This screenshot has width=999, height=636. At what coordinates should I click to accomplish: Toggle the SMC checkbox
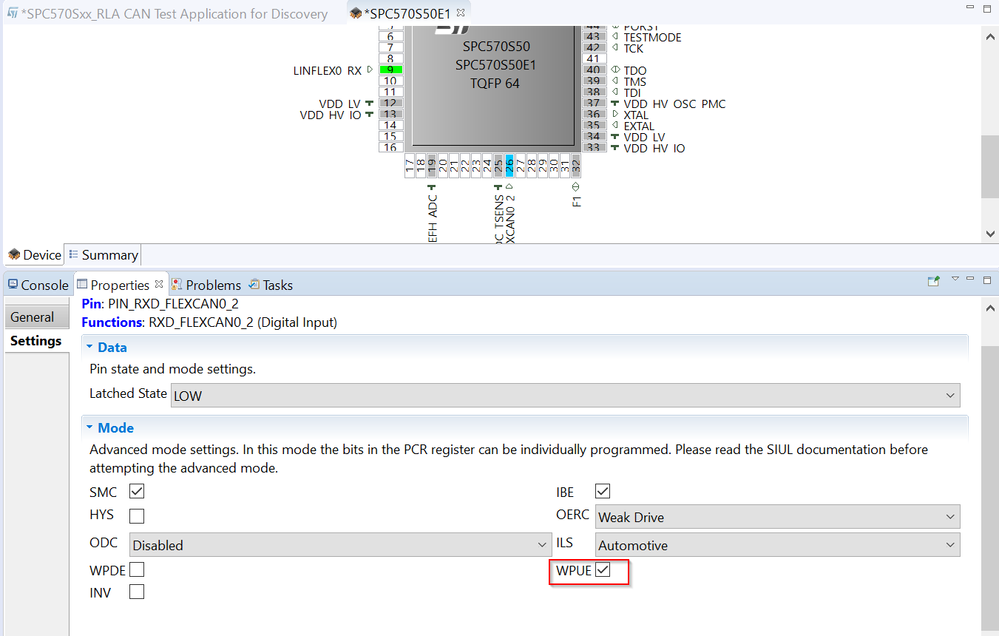point(136,491)
